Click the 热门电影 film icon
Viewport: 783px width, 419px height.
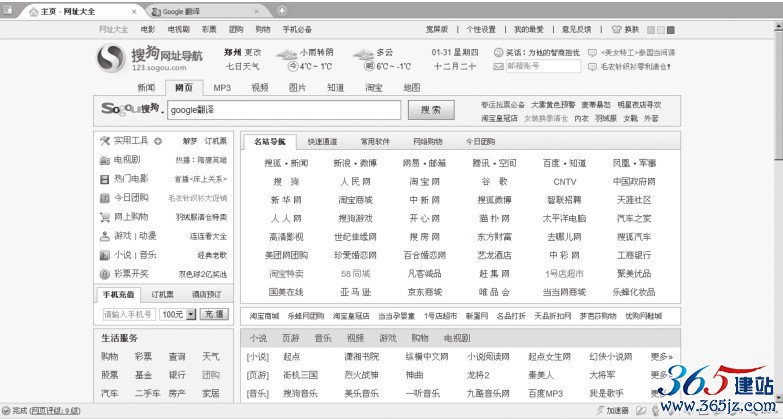[x=104, y=179]
